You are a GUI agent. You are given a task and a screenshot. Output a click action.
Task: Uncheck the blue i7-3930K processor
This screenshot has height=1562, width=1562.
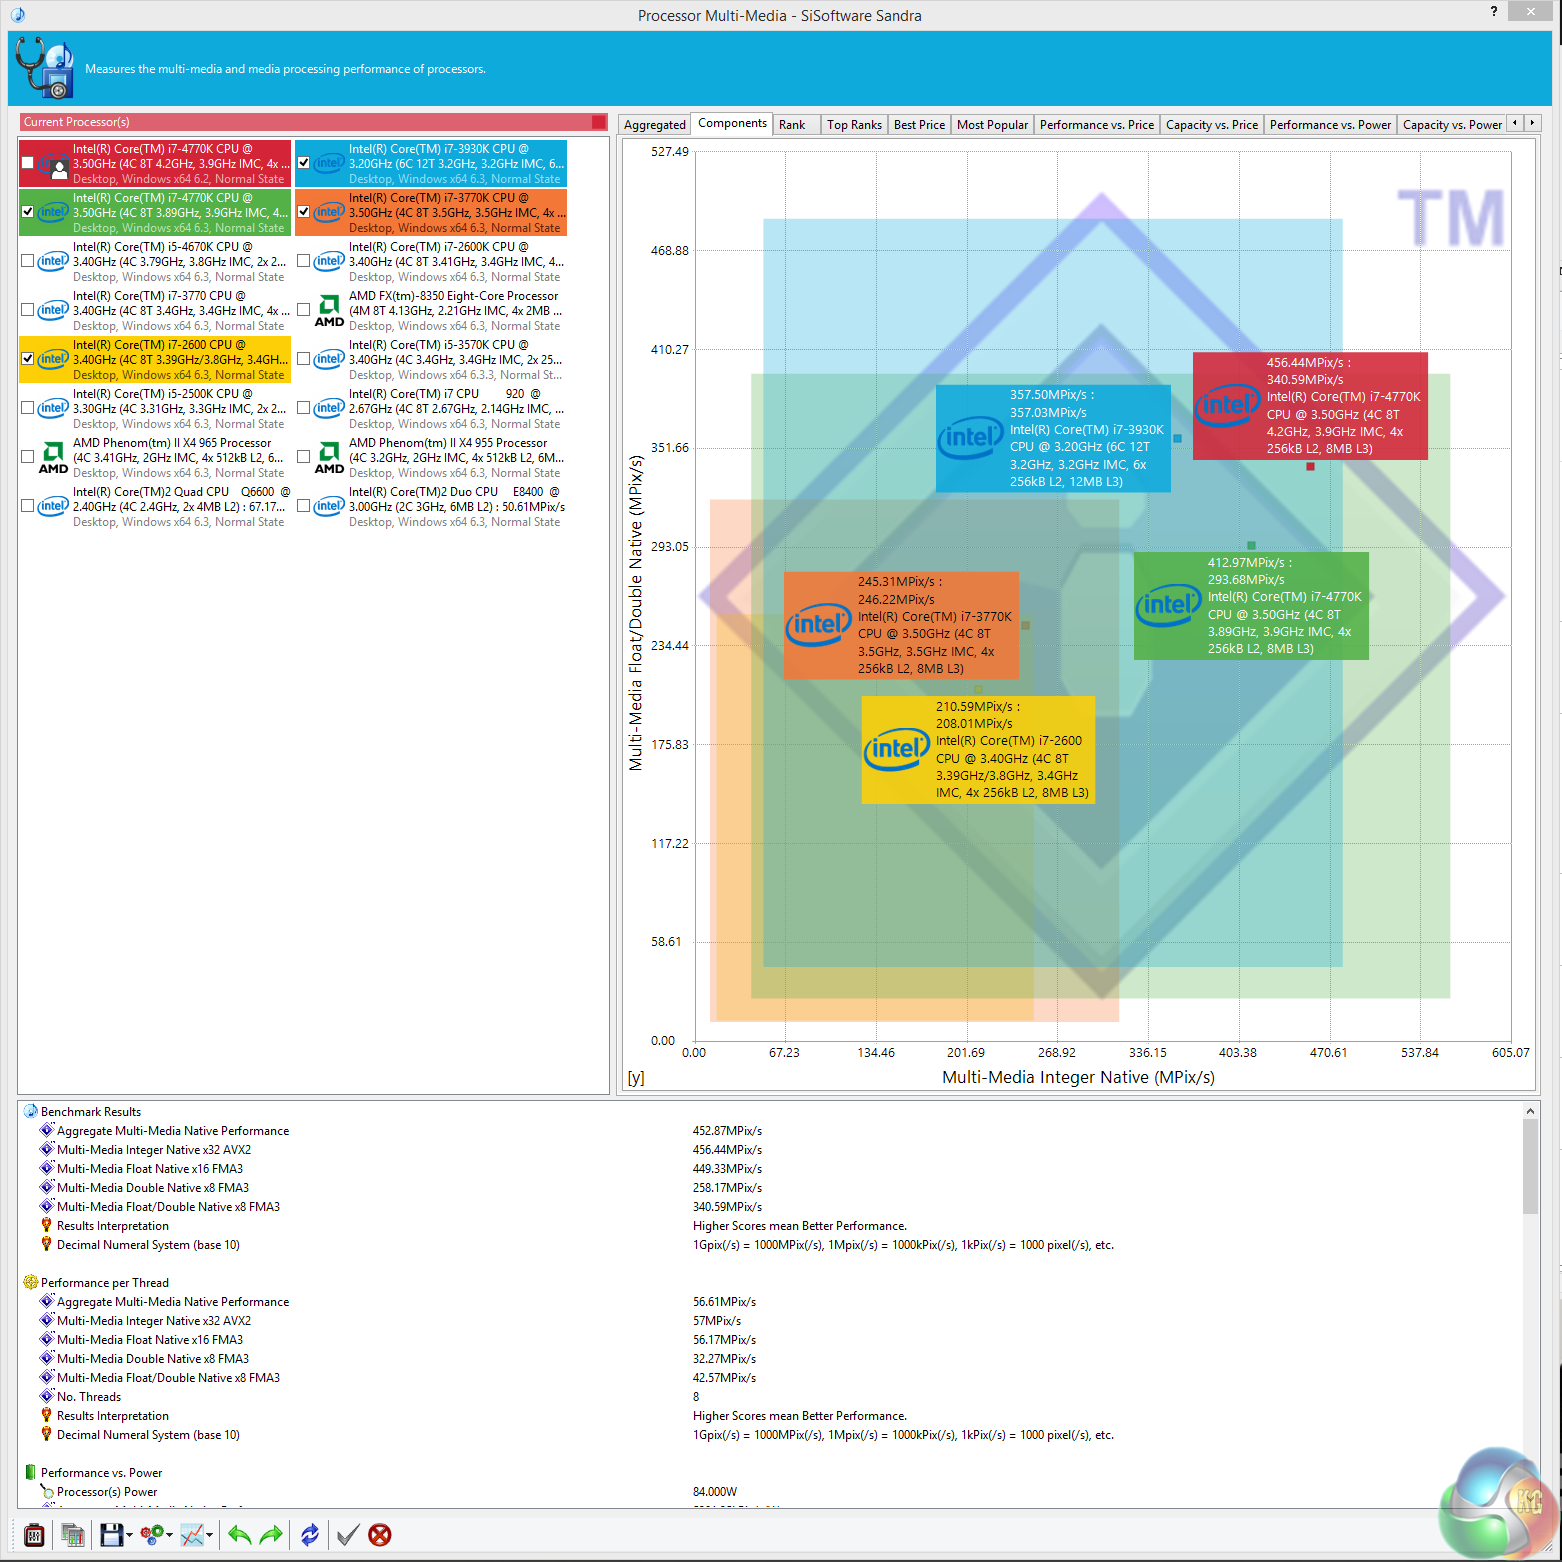(x=303, y=163)
